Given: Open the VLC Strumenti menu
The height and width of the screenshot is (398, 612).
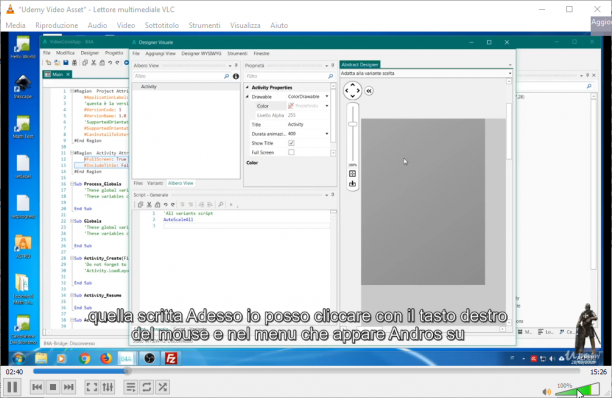Looking at the screenshot, I should point(204,25).
